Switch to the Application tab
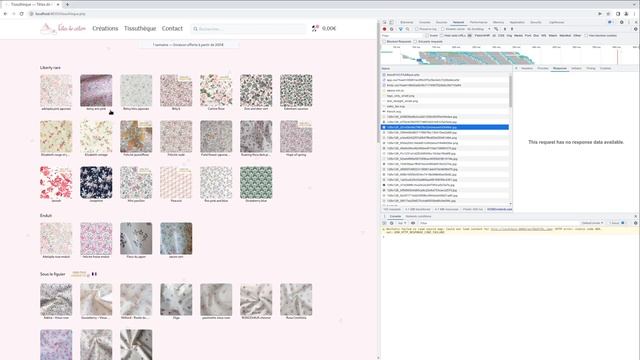640x360 pixels. [x=517, y=22]
